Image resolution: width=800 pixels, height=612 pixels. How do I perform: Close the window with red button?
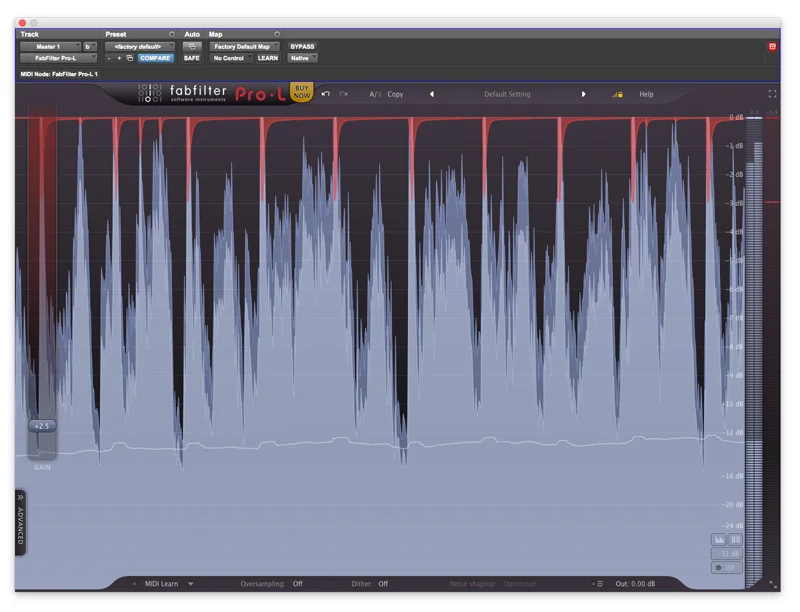pos(22,23)
